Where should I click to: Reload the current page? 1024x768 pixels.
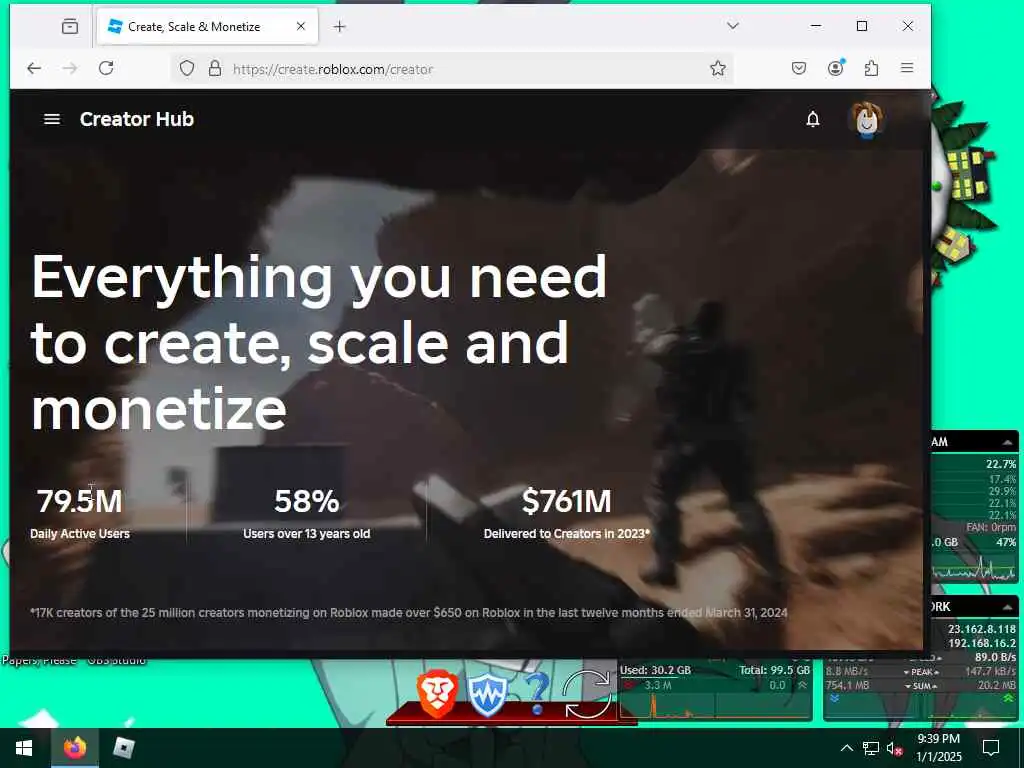pos(106,68)
